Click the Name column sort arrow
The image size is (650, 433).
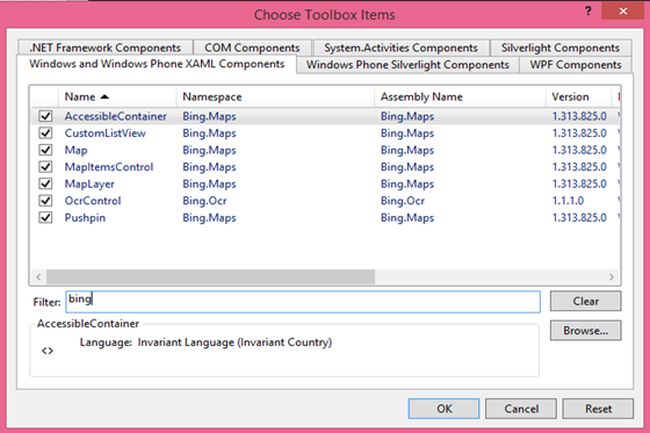tap(105, 97)
